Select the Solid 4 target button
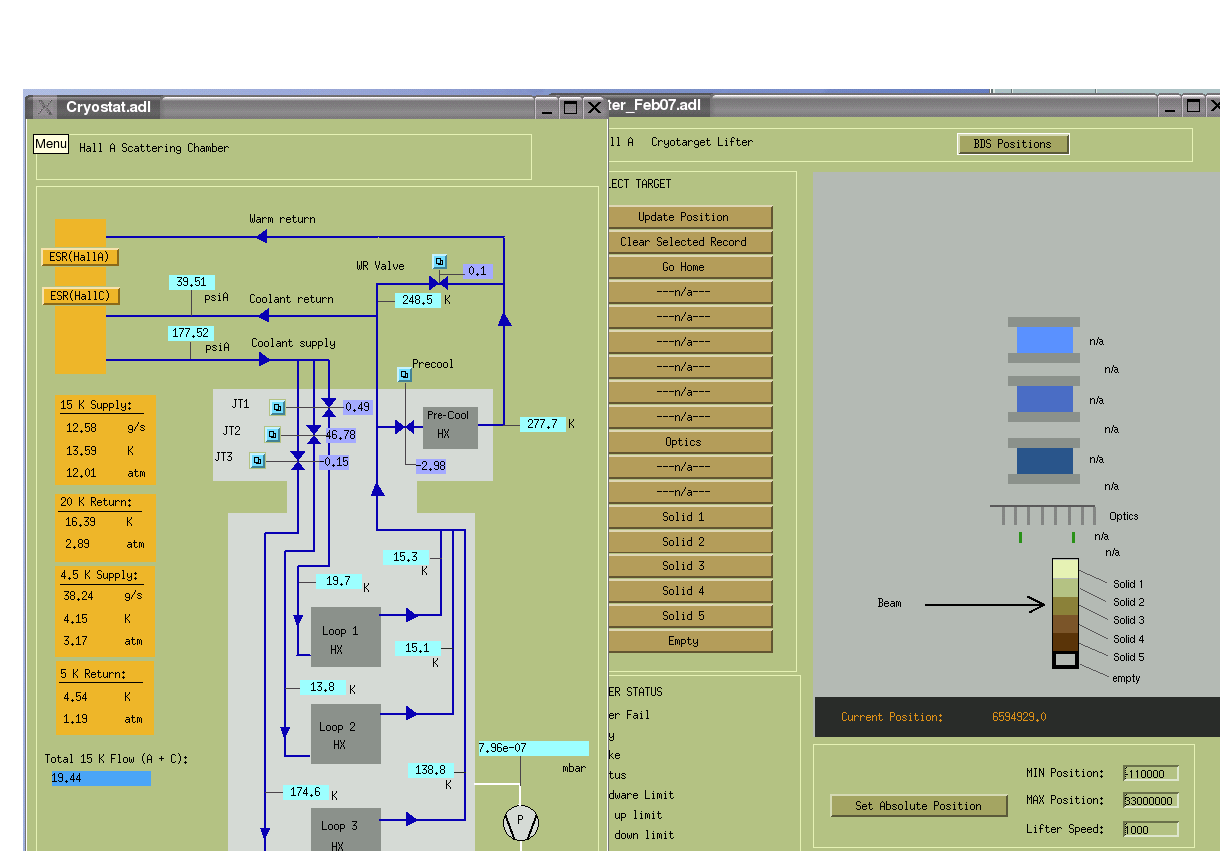This screenshot has height=851, width=1220. tap(691, 591)
